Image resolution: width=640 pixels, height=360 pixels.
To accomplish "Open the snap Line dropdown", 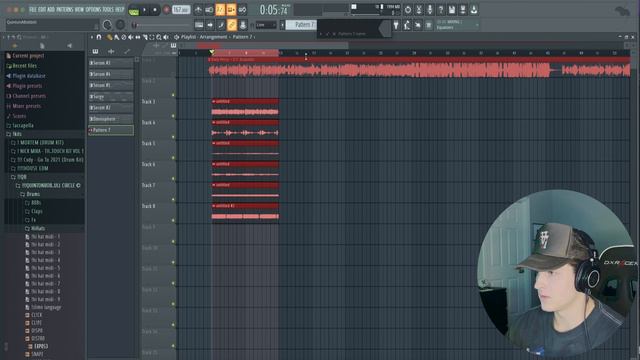I will pyautogui.click(x=266, y=25).
